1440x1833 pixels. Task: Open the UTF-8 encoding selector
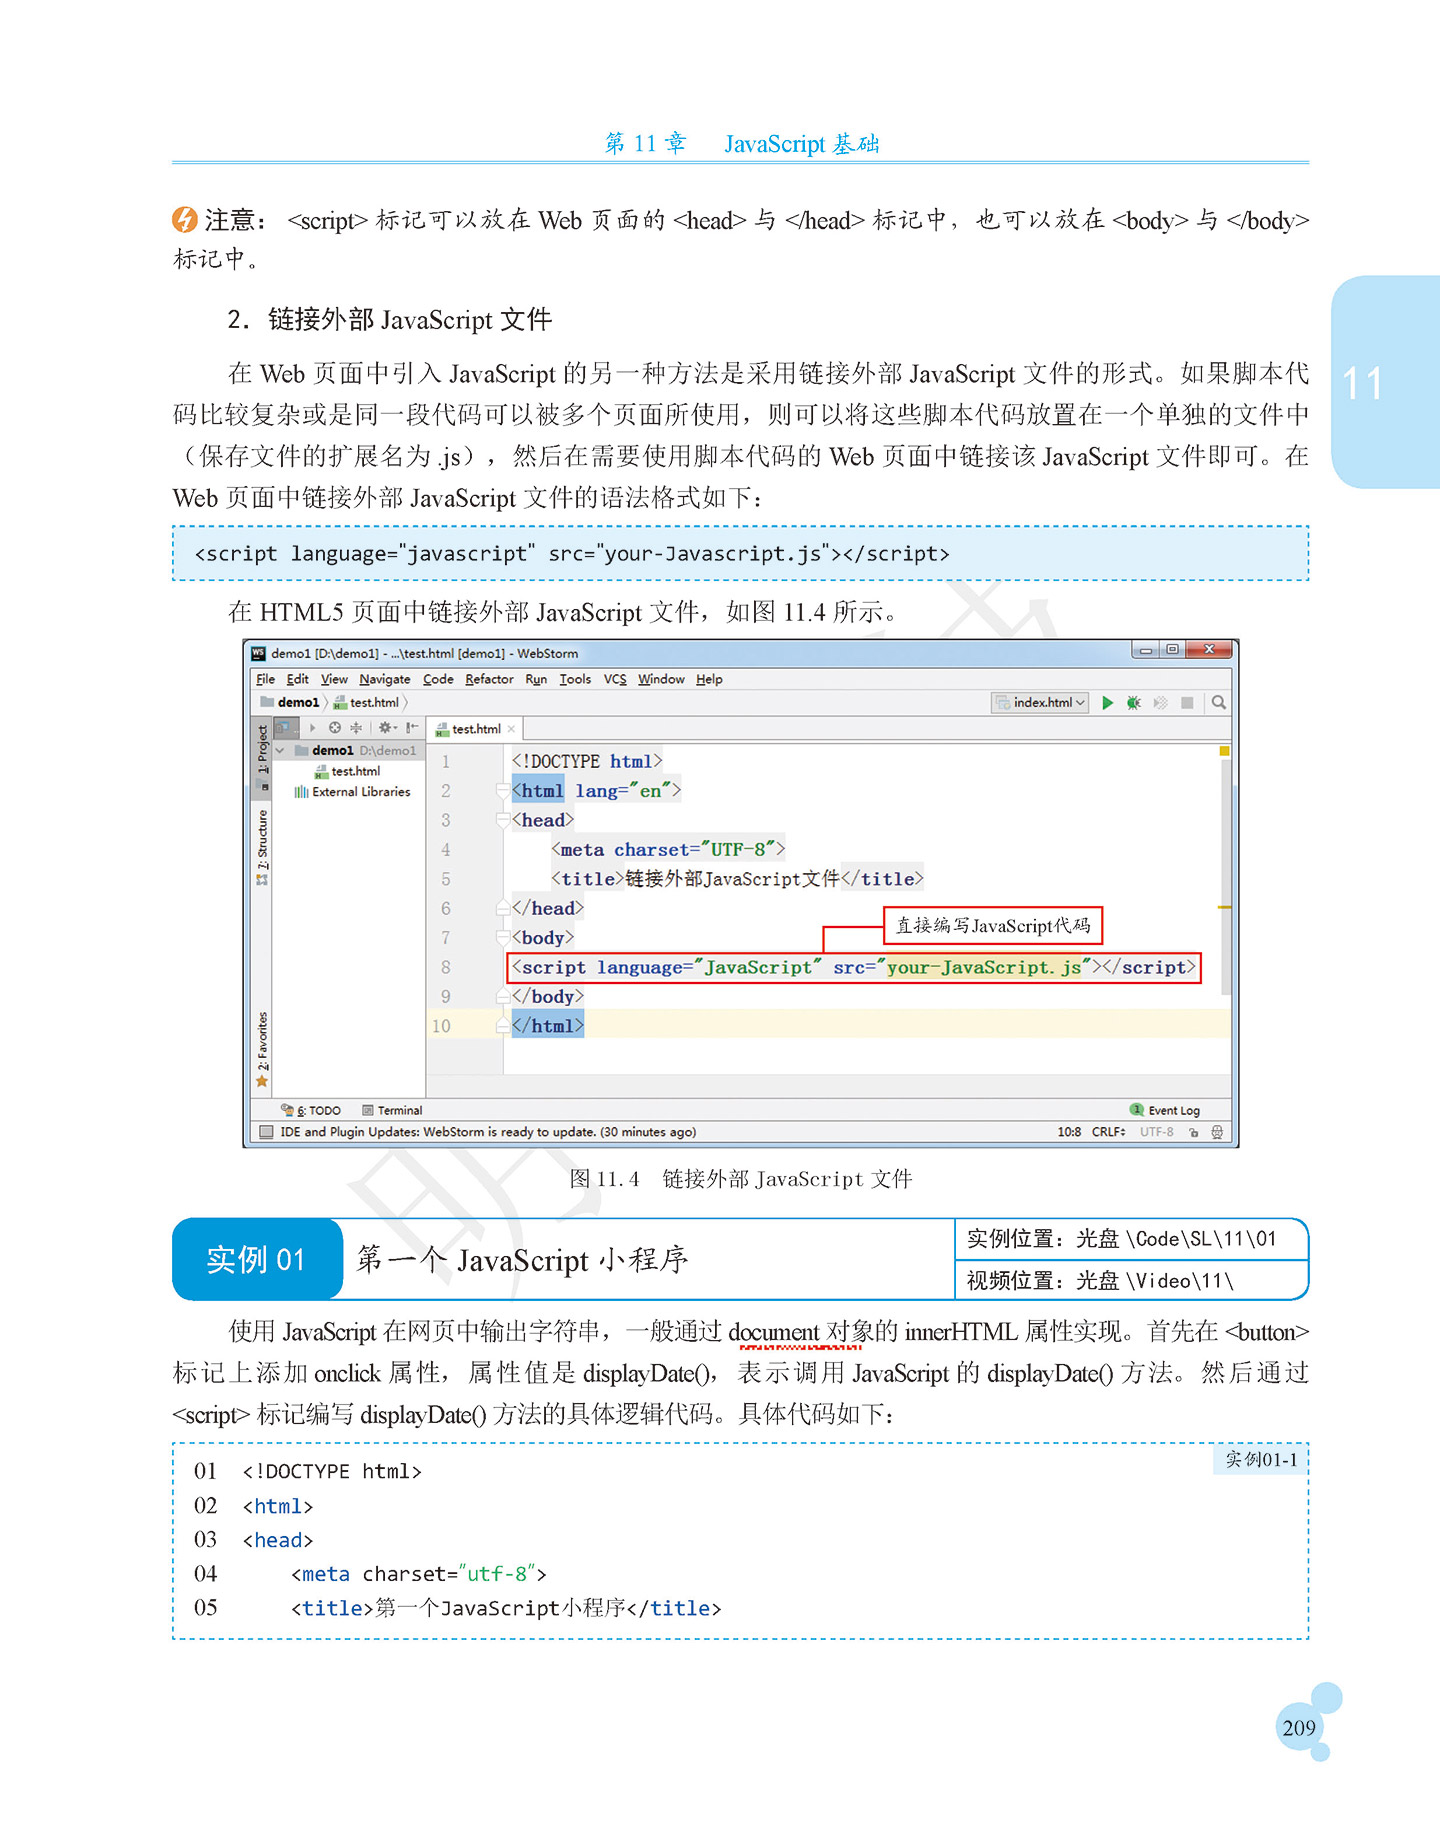point(1157,1132)
